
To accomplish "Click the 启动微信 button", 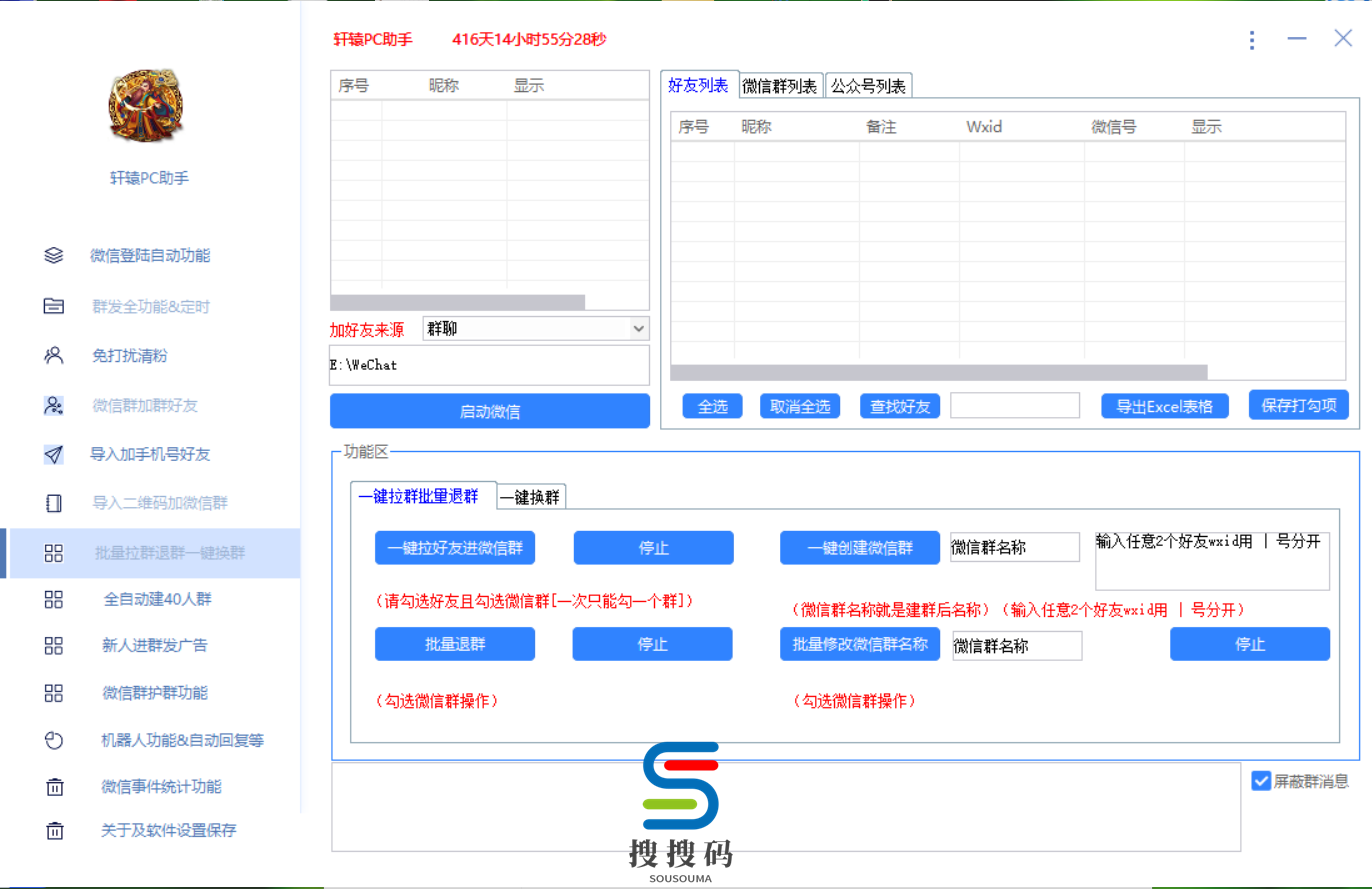I will click(490, 411).
